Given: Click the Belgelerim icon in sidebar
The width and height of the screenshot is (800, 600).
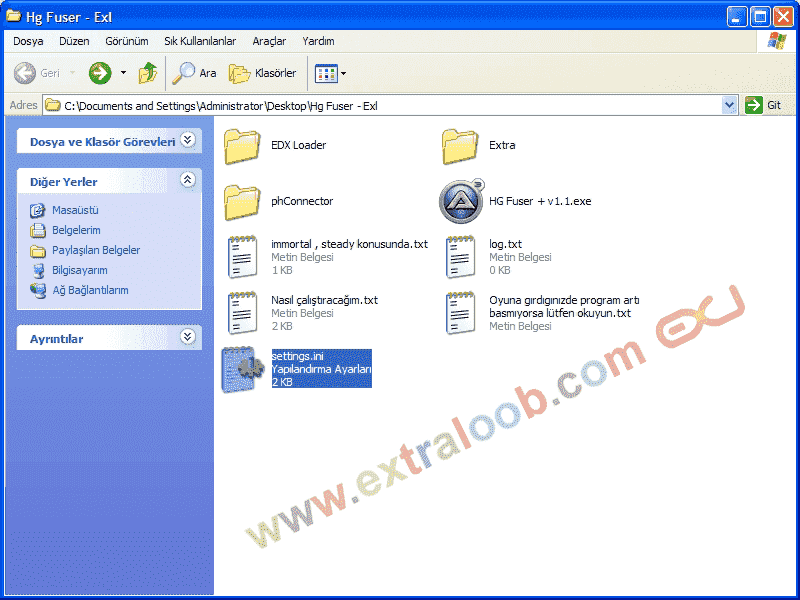Looking at the screenshot, I should (x=37, y=231).
